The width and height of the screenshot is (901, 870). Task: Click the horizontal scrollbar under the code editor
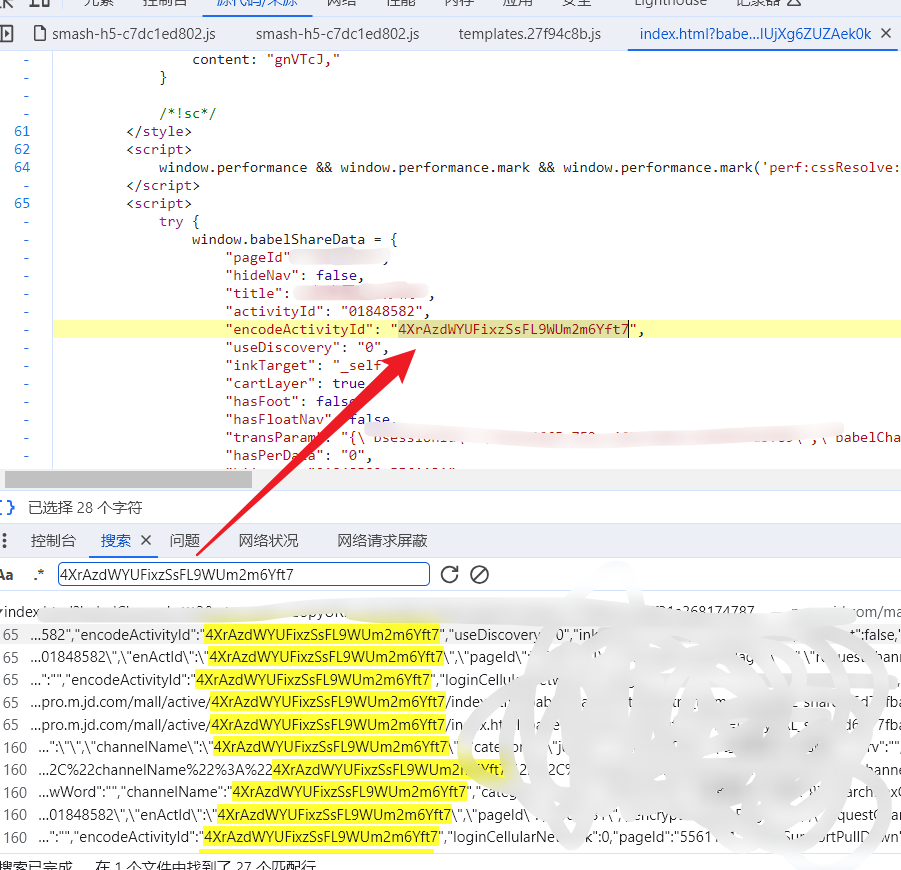coord(128,479)
